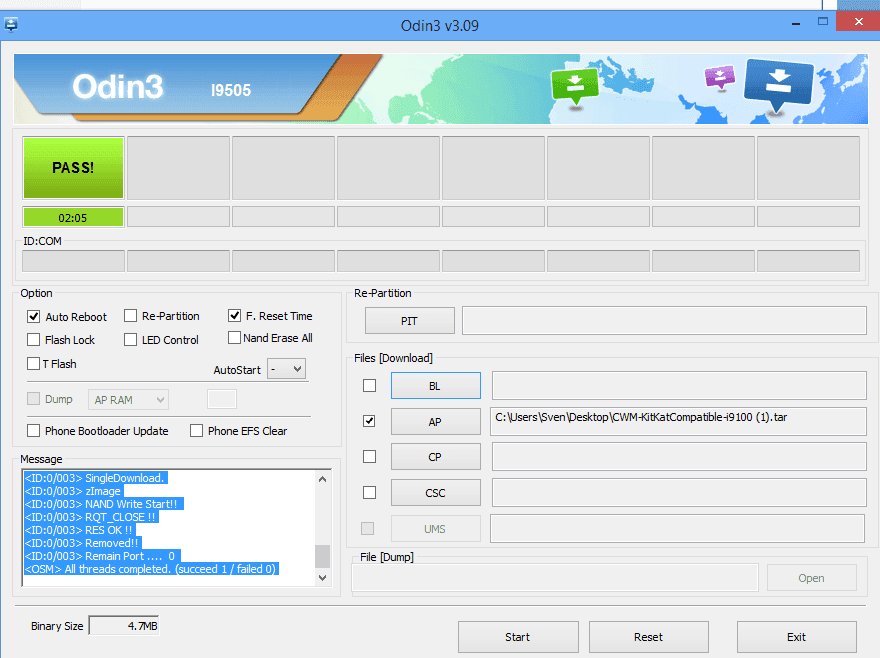
Task: Tick the checkbox beside the CSC button
Action: (369, 492)
